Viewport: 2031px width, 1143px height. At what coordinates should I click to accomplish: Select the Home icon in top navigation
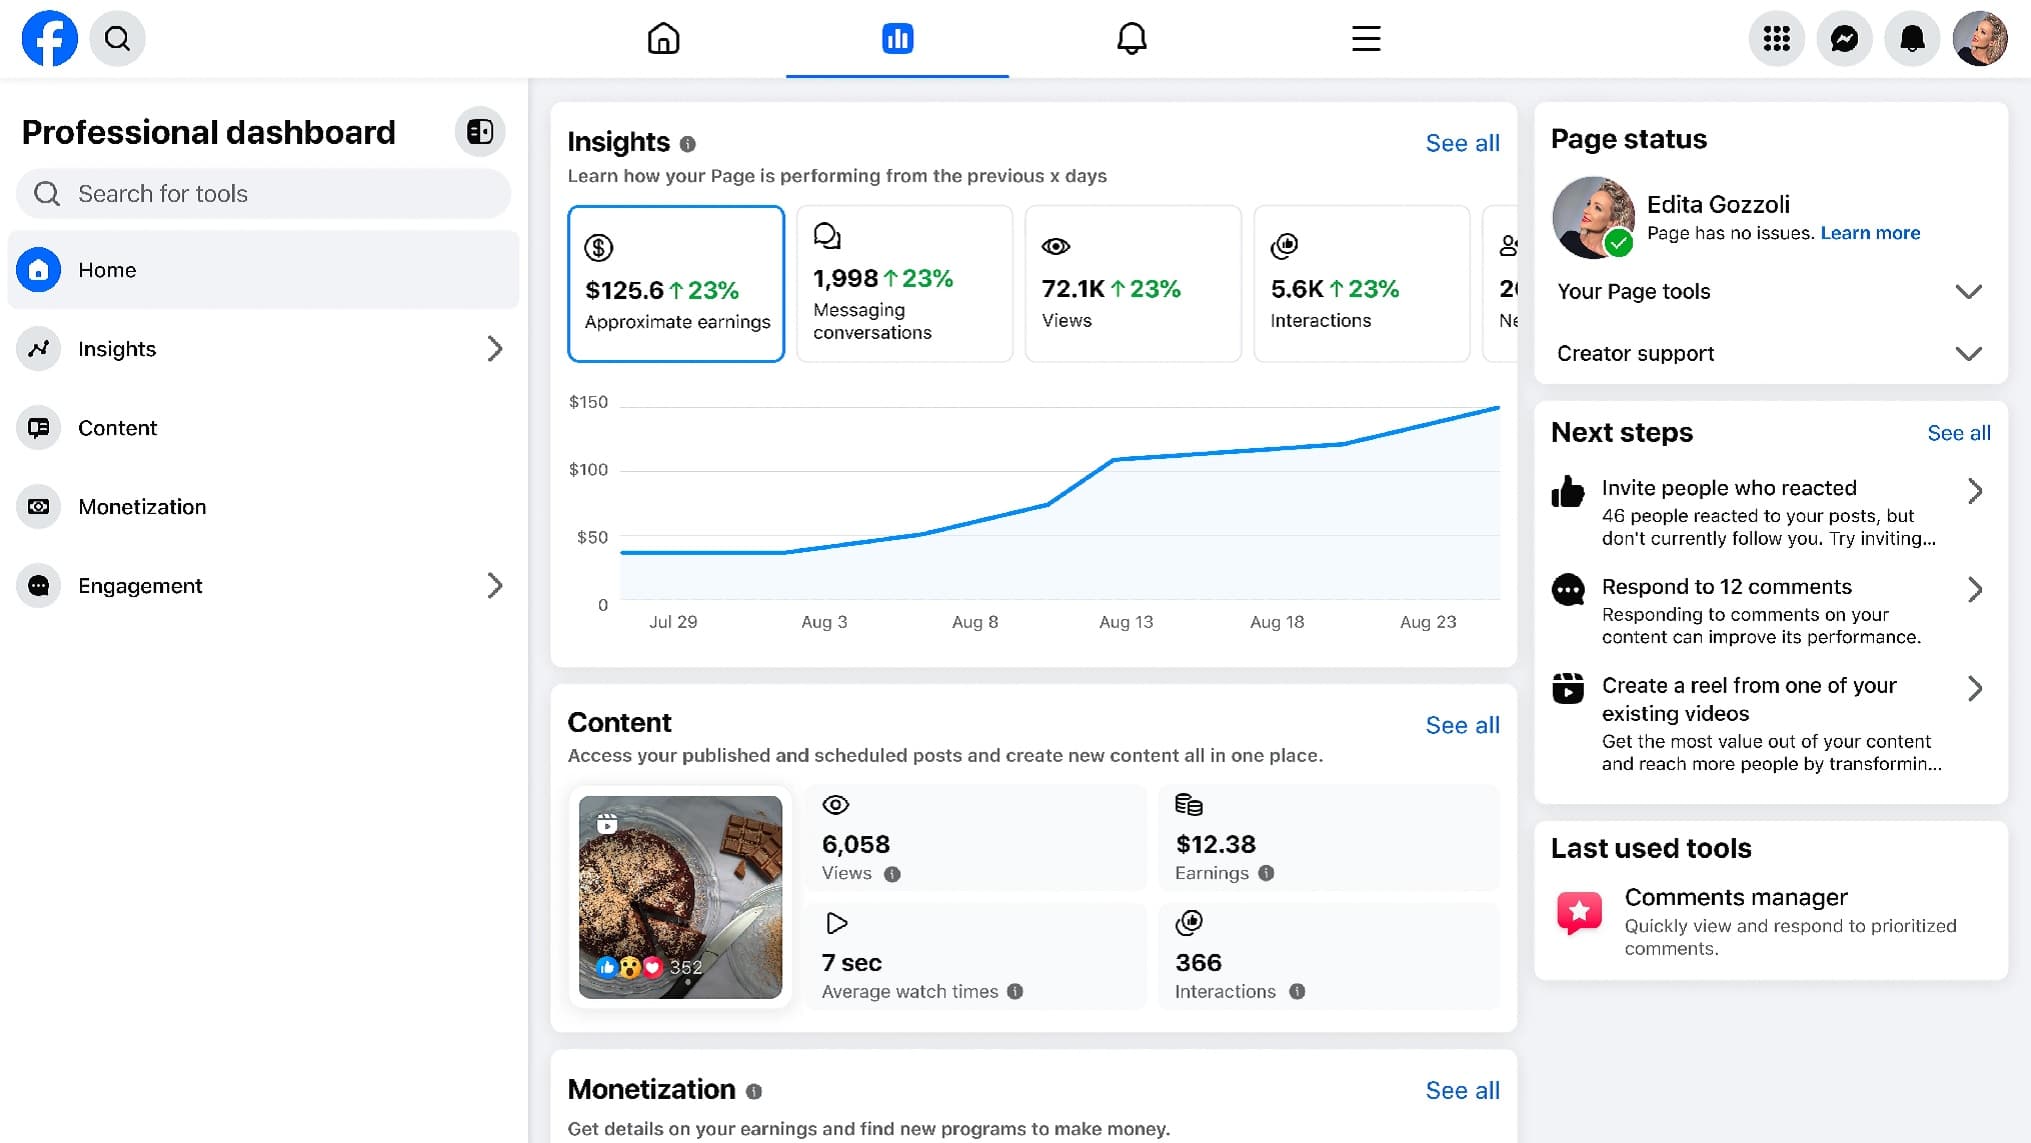point(663,38)
